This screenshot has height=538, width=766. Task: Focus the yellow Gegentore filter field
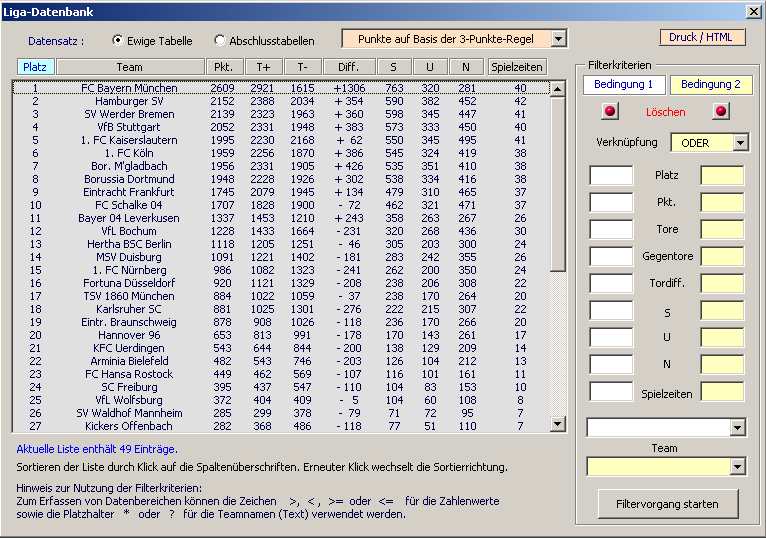[x=722, y=257]
